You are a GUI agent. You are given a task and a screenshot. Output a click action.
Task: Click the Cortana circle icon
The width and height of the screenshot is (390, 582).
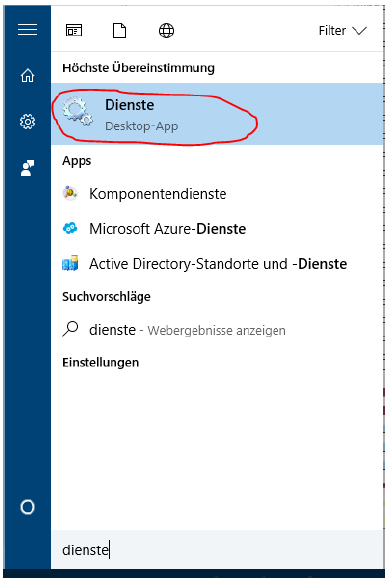coord(27,507)
